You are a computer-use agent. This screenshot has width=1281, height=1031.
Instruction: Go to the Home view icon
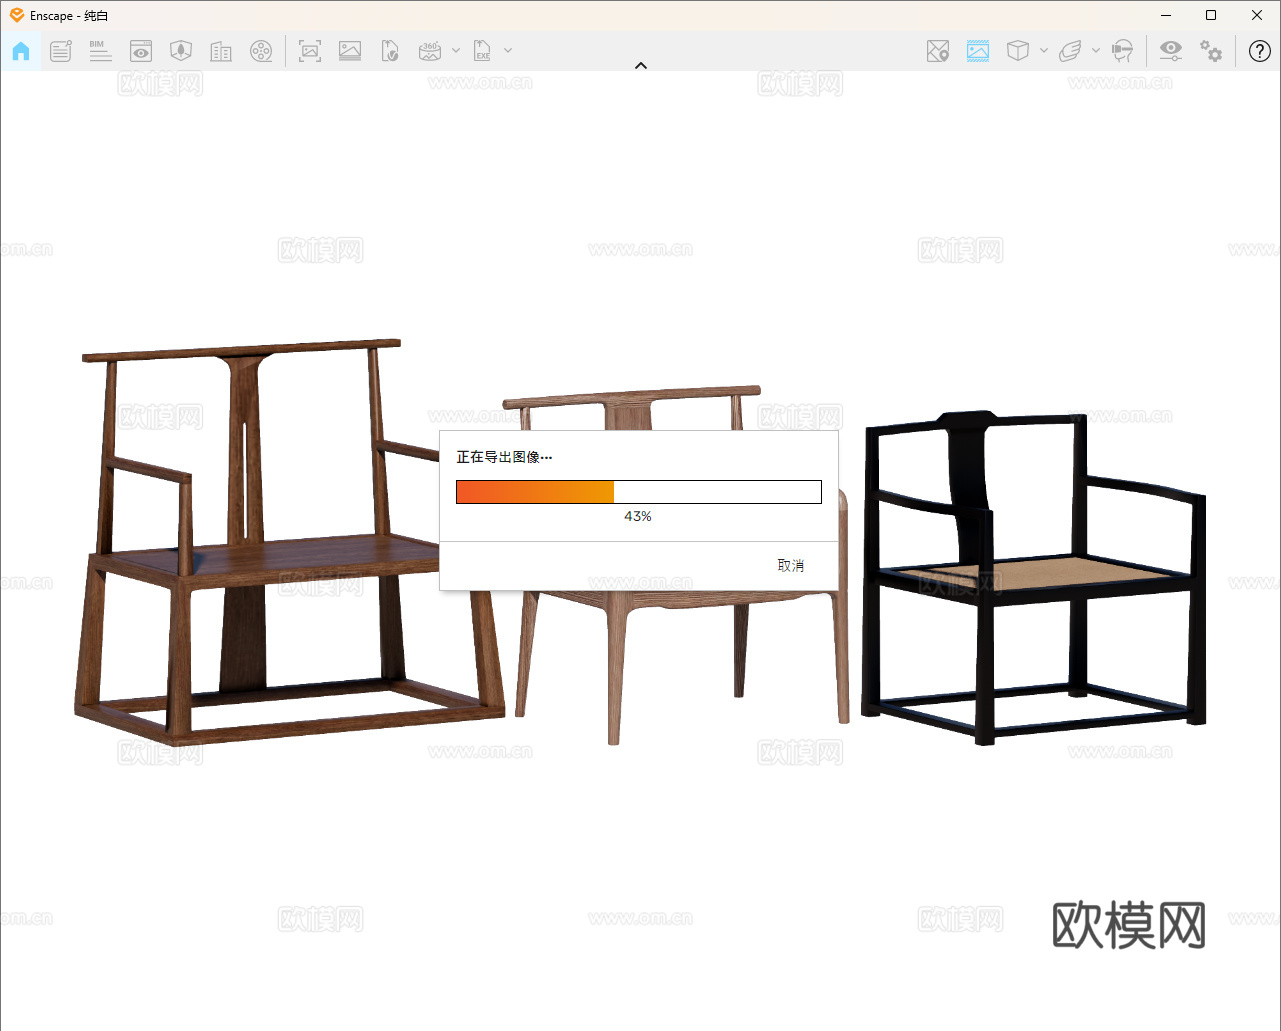click(21, 51)
